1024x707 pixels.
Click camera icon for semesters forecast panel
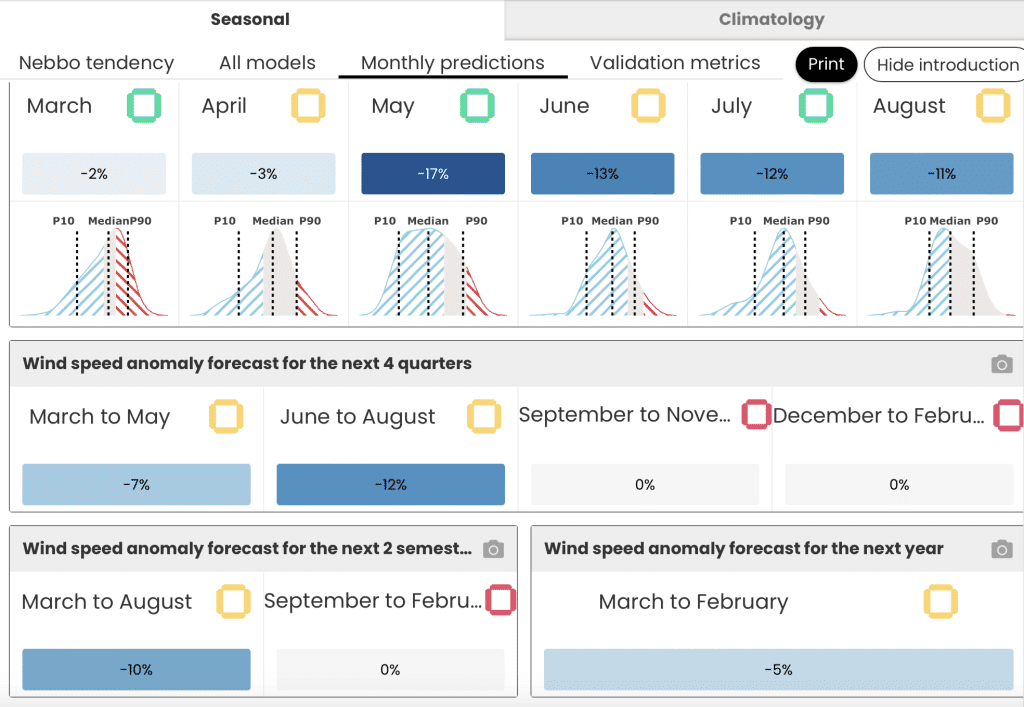point(493,549)
